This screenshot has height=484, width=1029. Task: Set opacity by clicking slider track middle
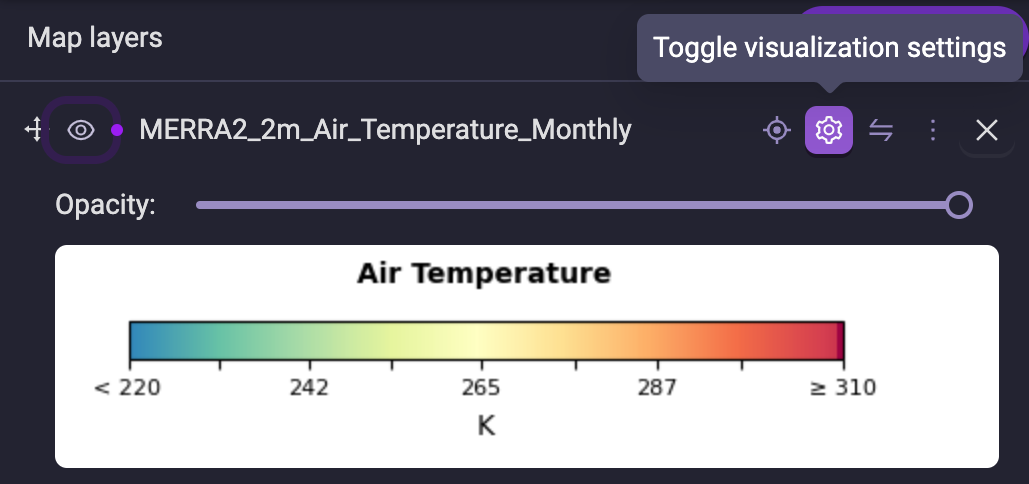point(578,205)
